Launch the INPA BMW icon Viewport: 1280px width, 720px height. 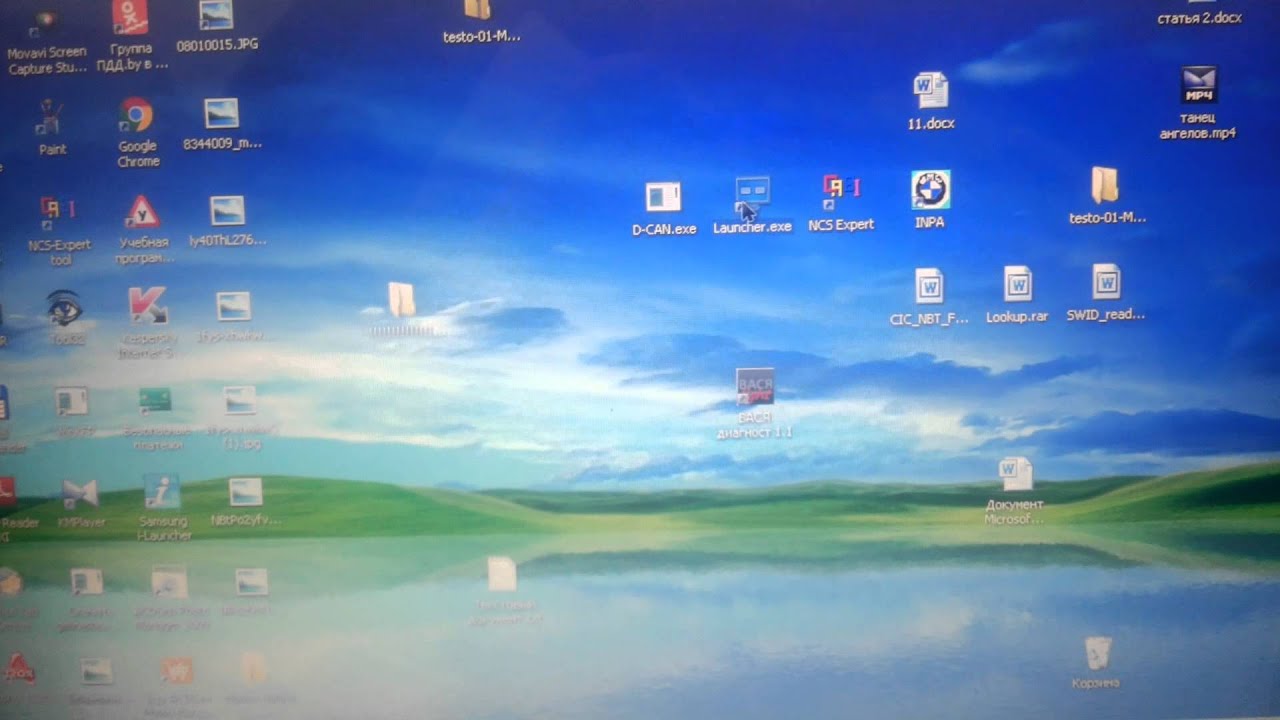(x=930, y=189)
